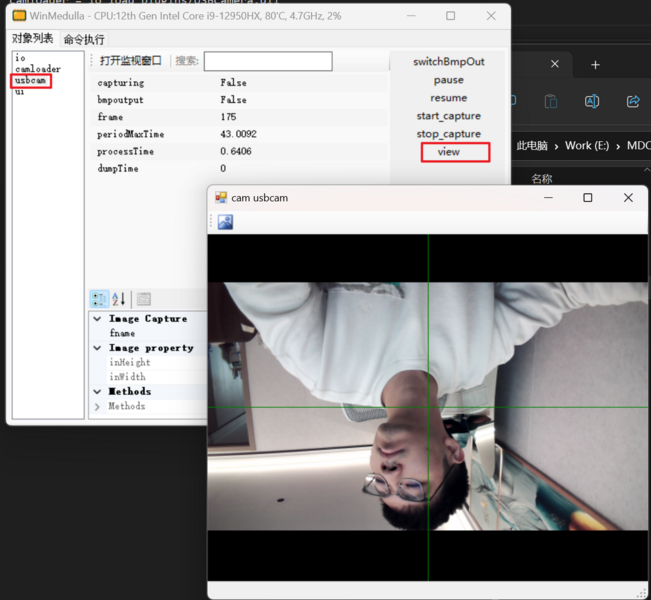
Task: Close the WinMedulla window
Action: 491,16
